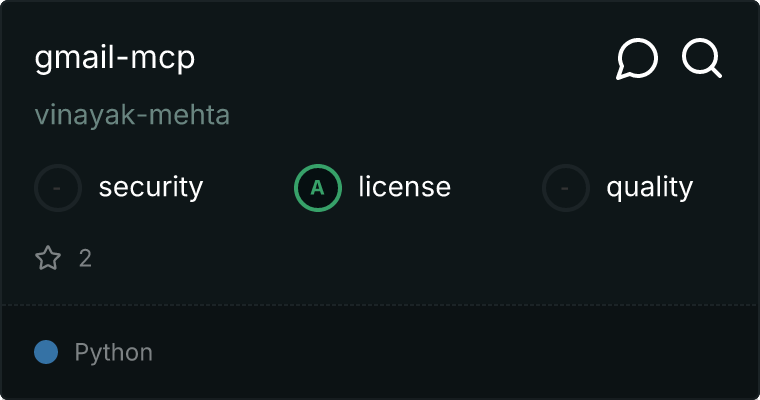Click blank card space right of star count
The width and height of the screenshot is (760, 400).
click(x=400, y=259)
